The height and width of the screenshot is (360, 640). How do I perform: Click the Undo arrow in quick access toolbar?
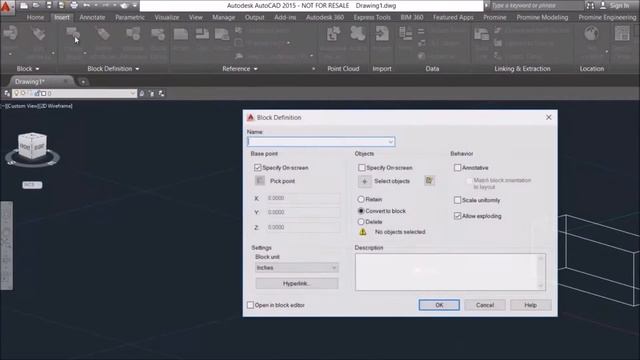coord(87,5)
